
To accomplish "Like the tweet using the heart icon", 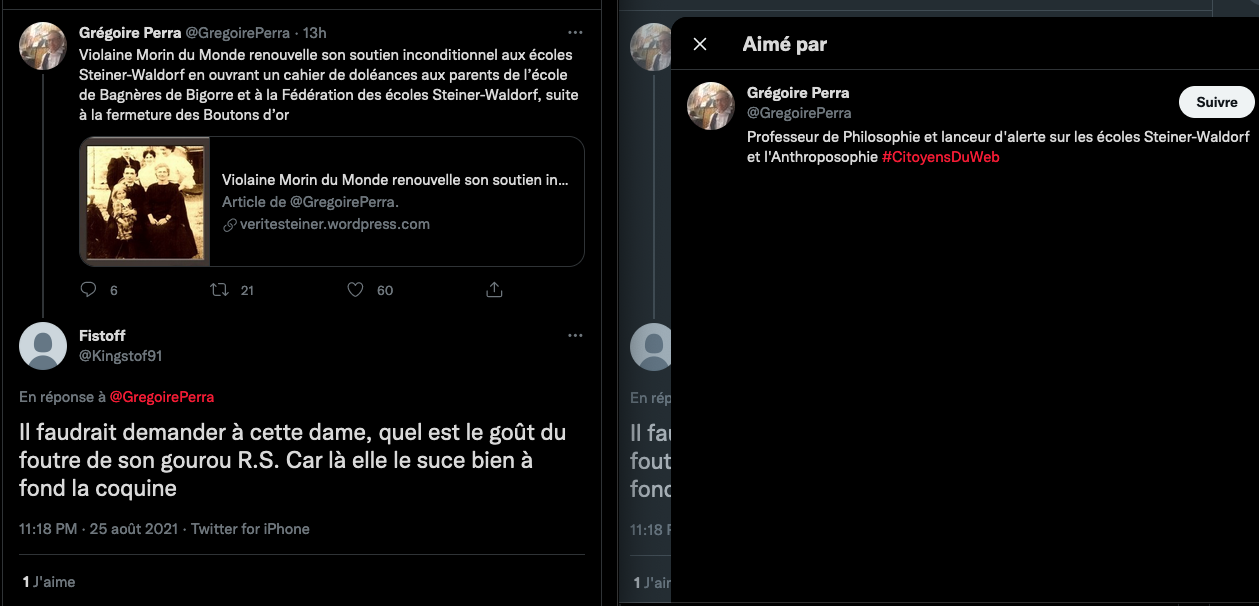I will 354,290.
